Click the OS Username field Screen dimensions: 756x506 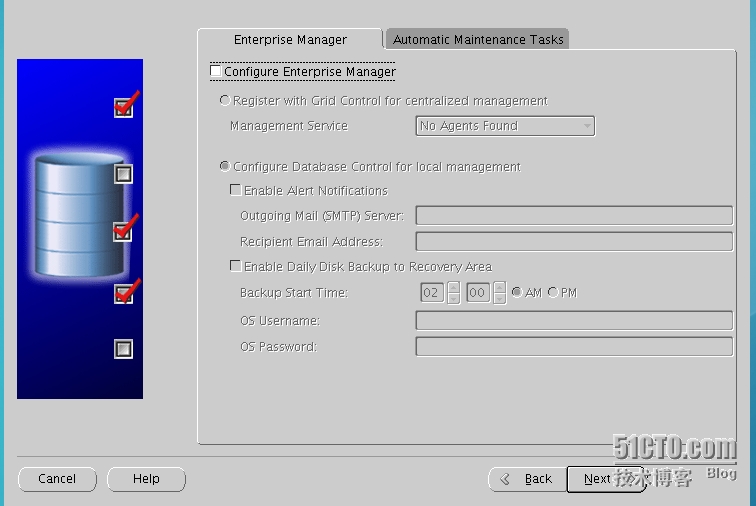click(x=574, y=320)
